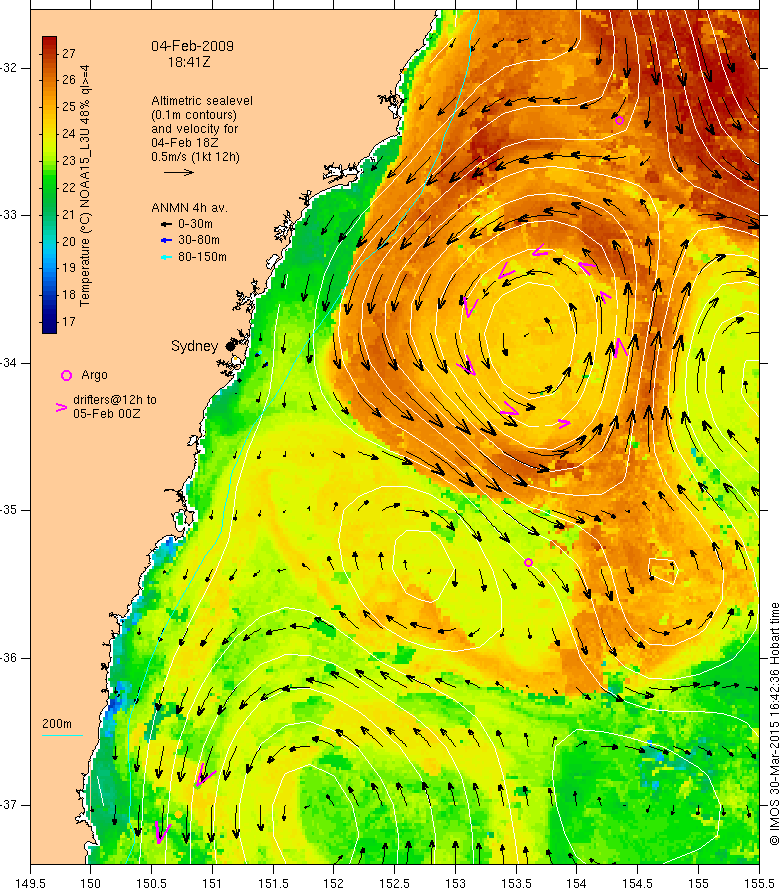Click the black Sydney location dot

pos(230,346)
